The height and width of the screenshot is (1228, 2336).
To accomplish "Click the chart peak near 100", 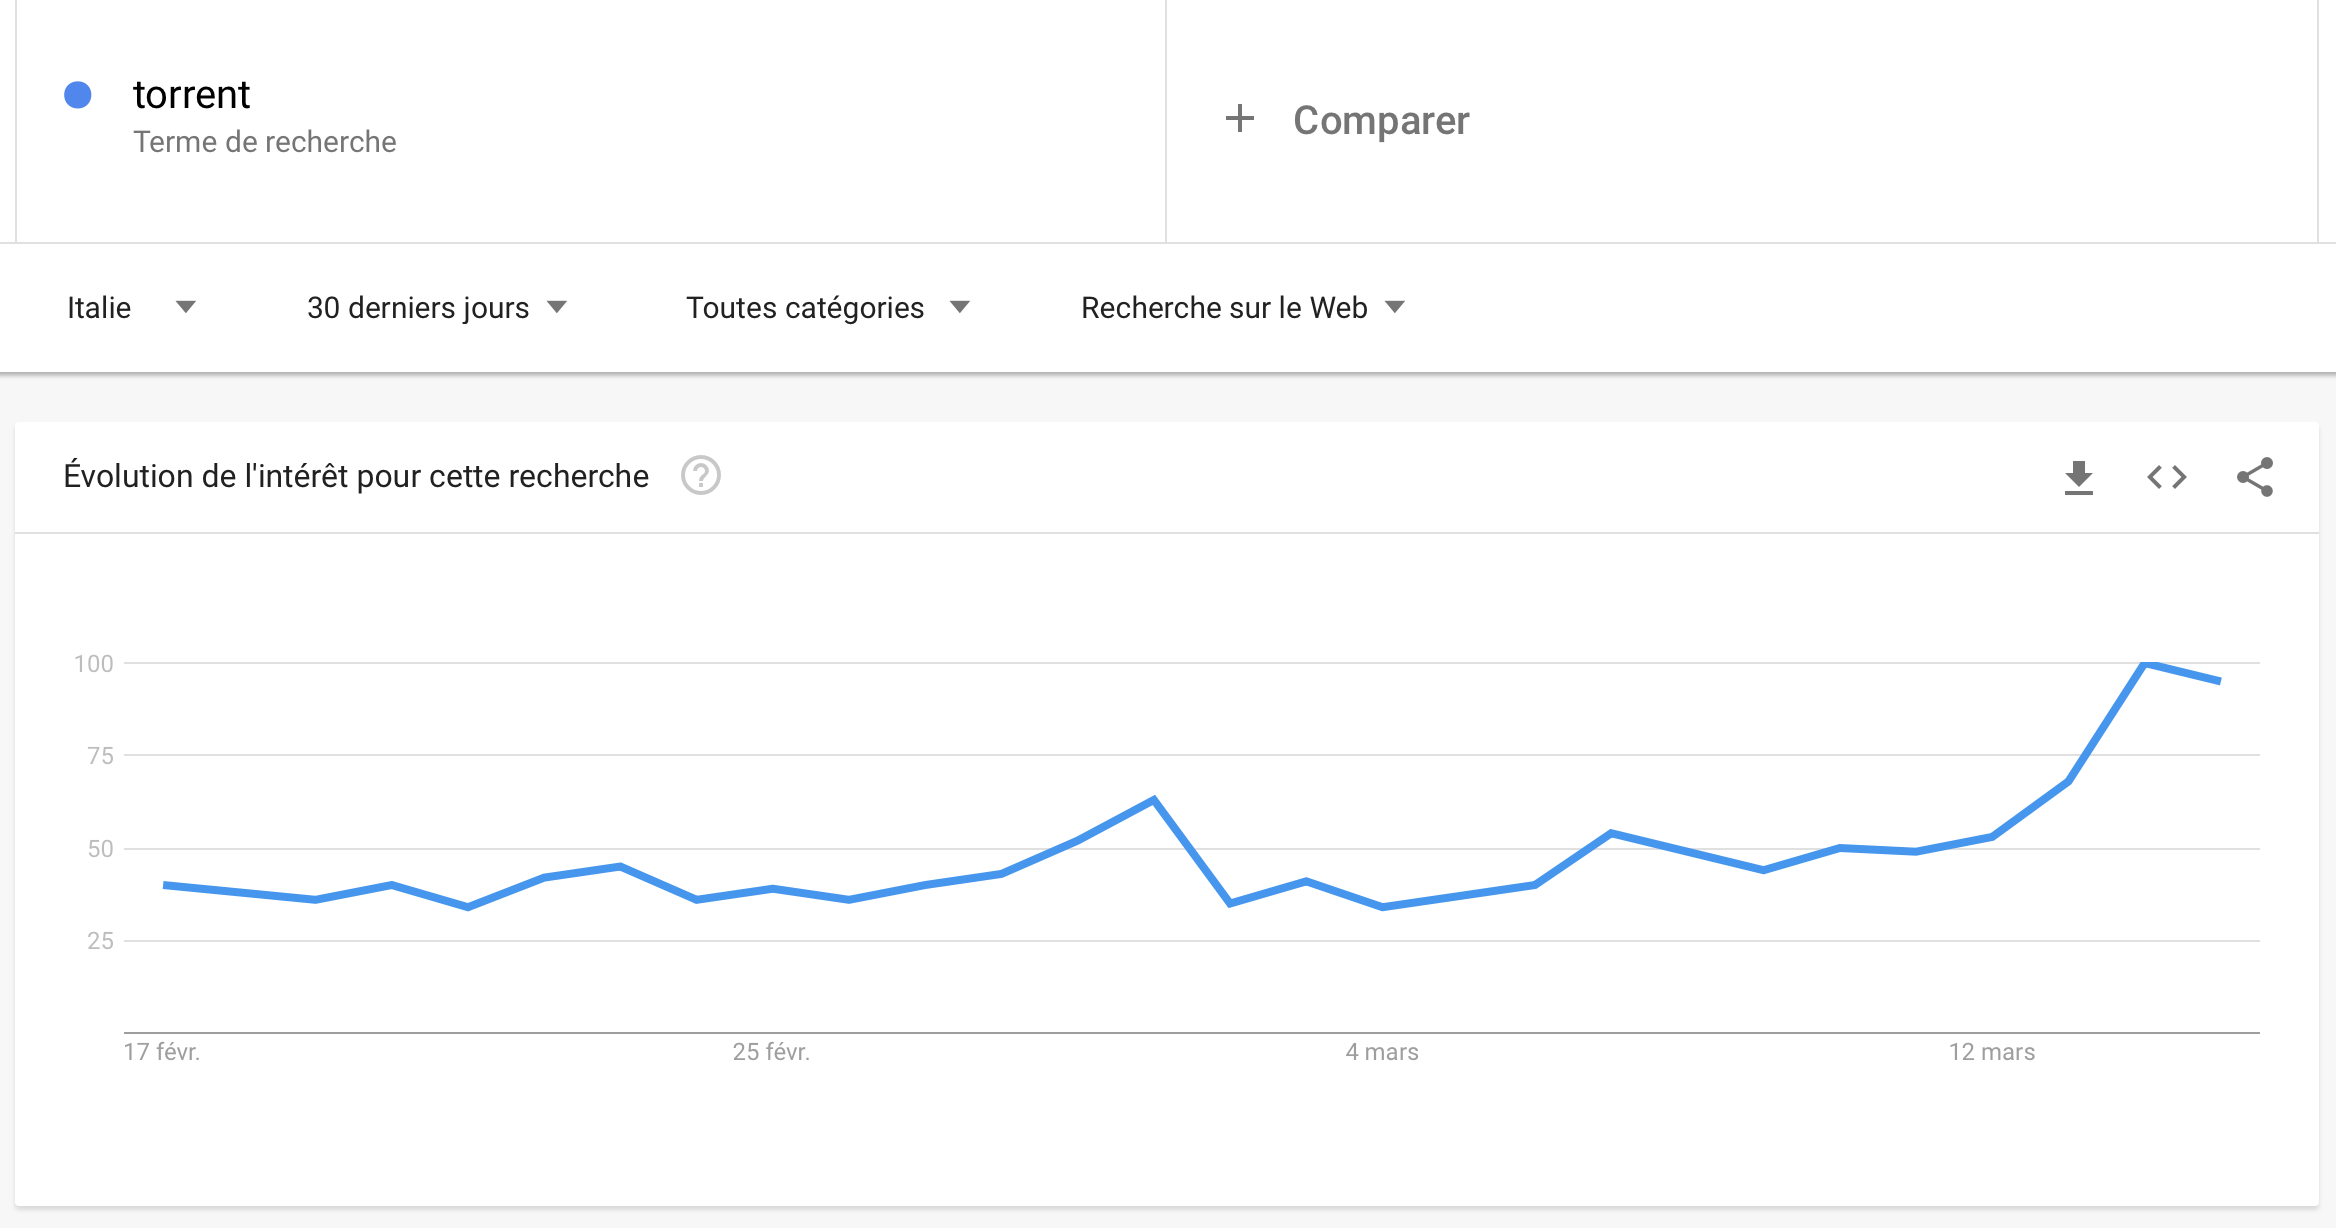I will tap(2146, 663).
